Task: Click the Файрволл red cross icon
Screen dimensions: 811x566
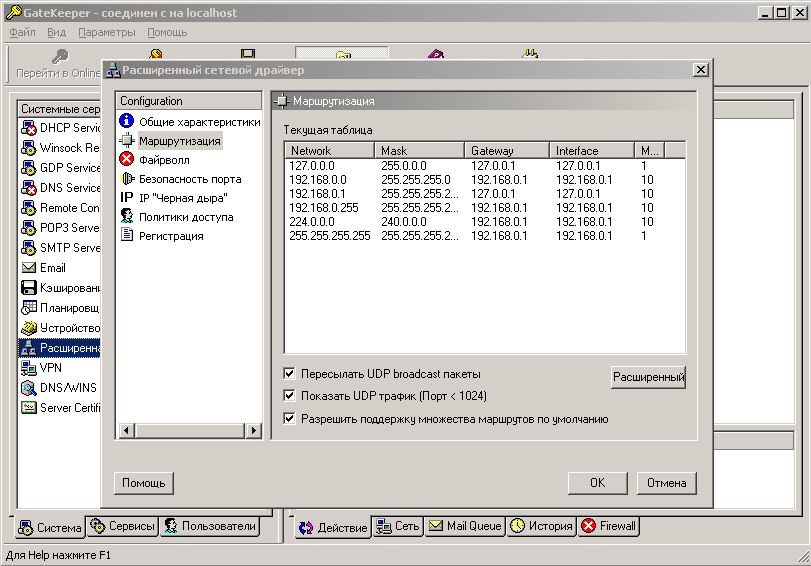Action: [x=127, y=159]
